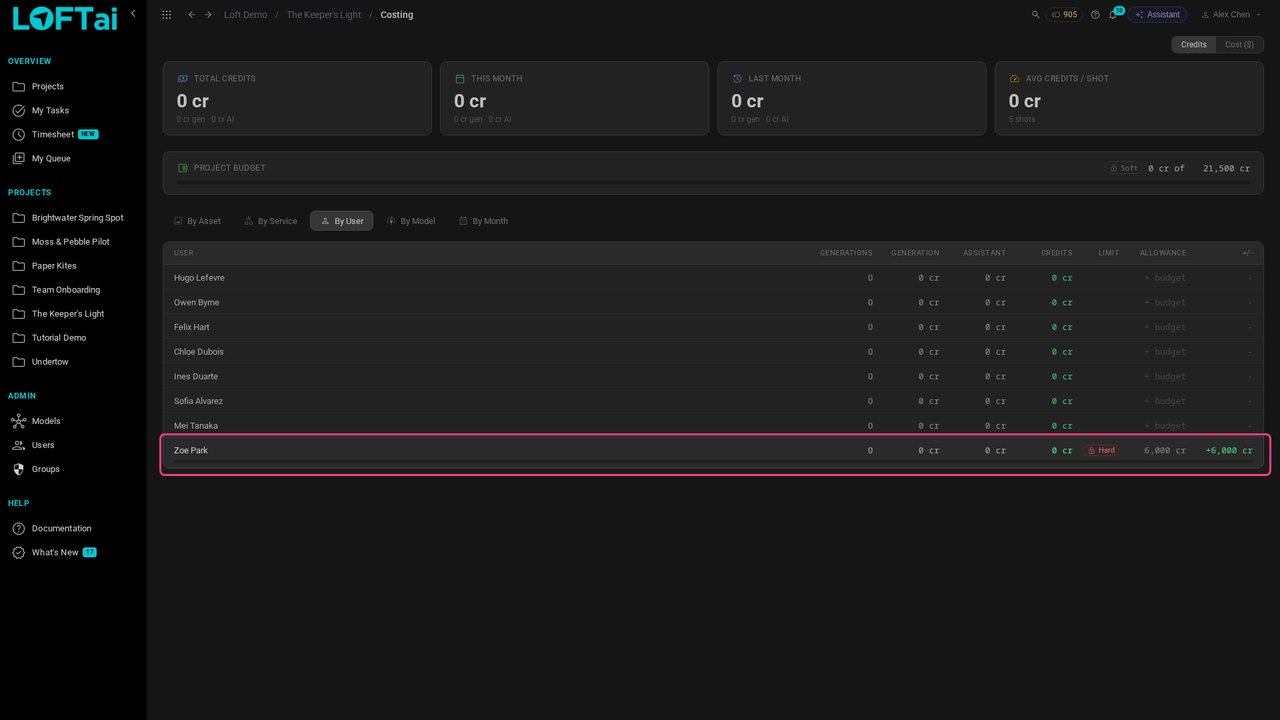1280x720 pixels.
Task: Open the help question mark icon in header
Action: click(x=1095, y=15)
